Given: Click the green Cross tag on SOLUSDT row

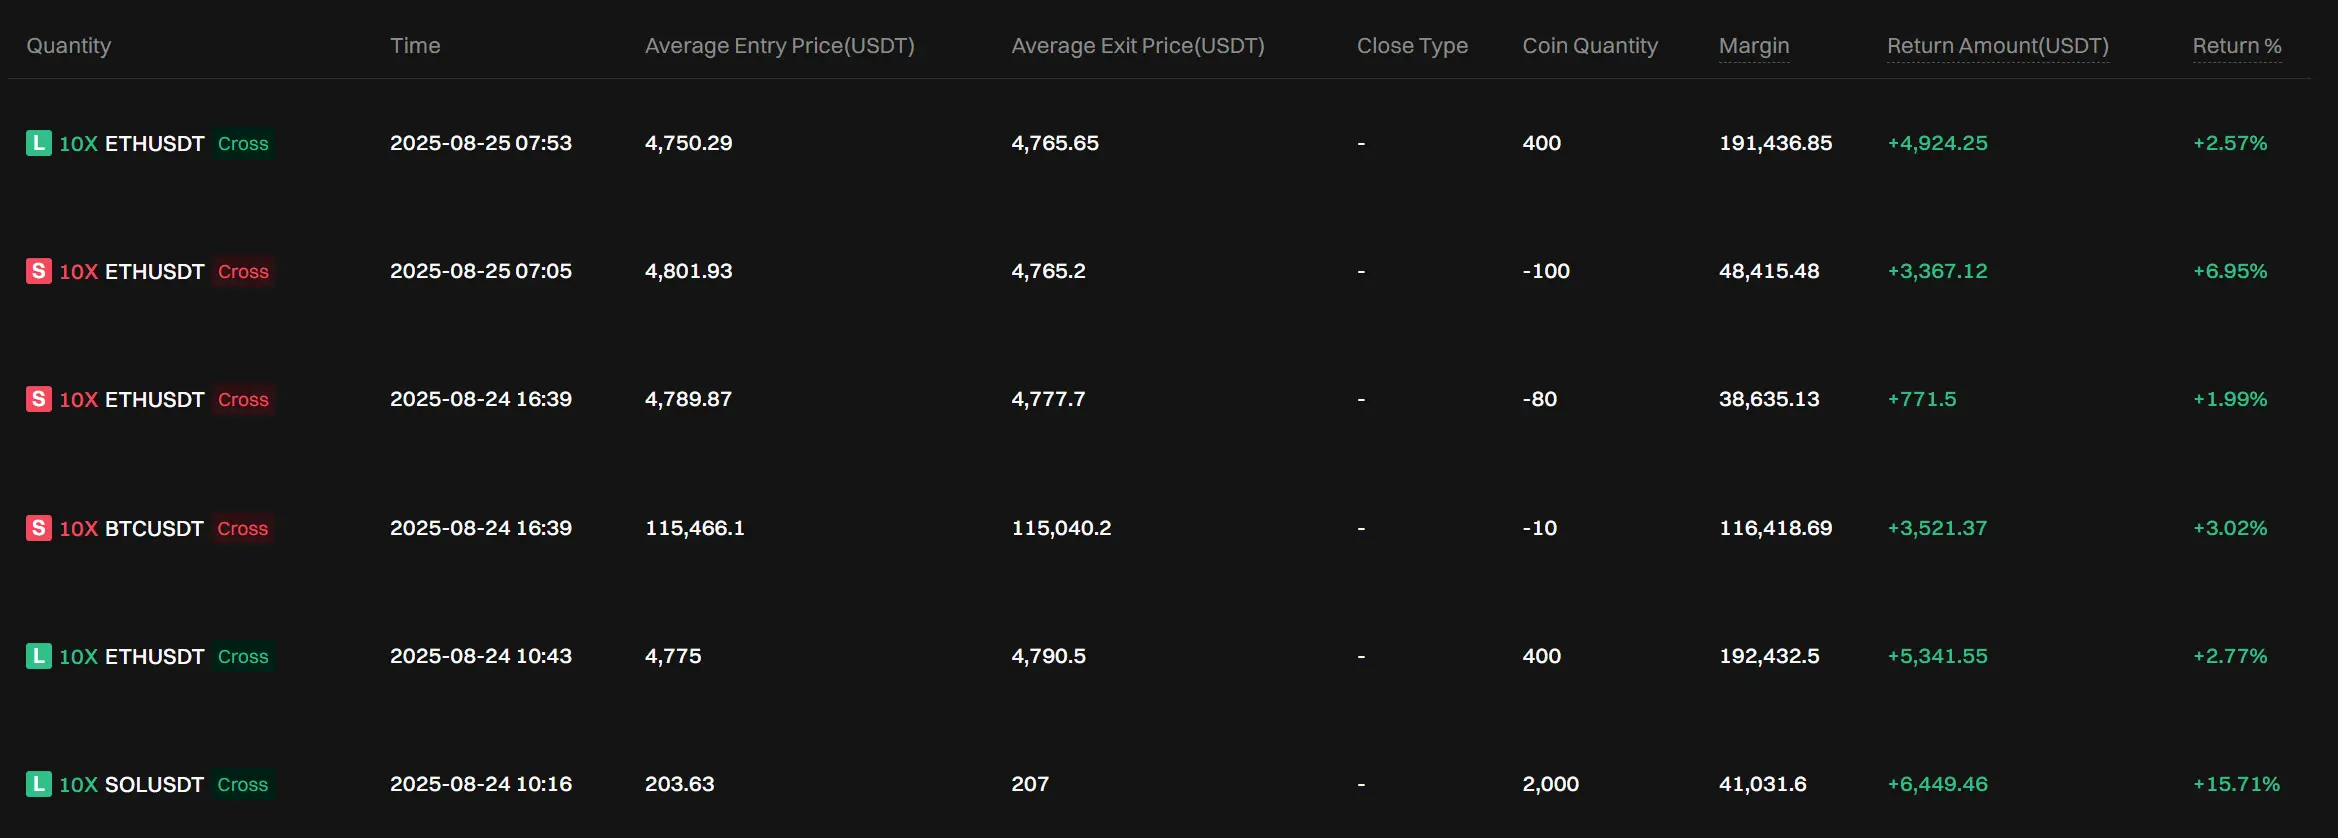Looking at the screenshot, I should tap(243, 784).
